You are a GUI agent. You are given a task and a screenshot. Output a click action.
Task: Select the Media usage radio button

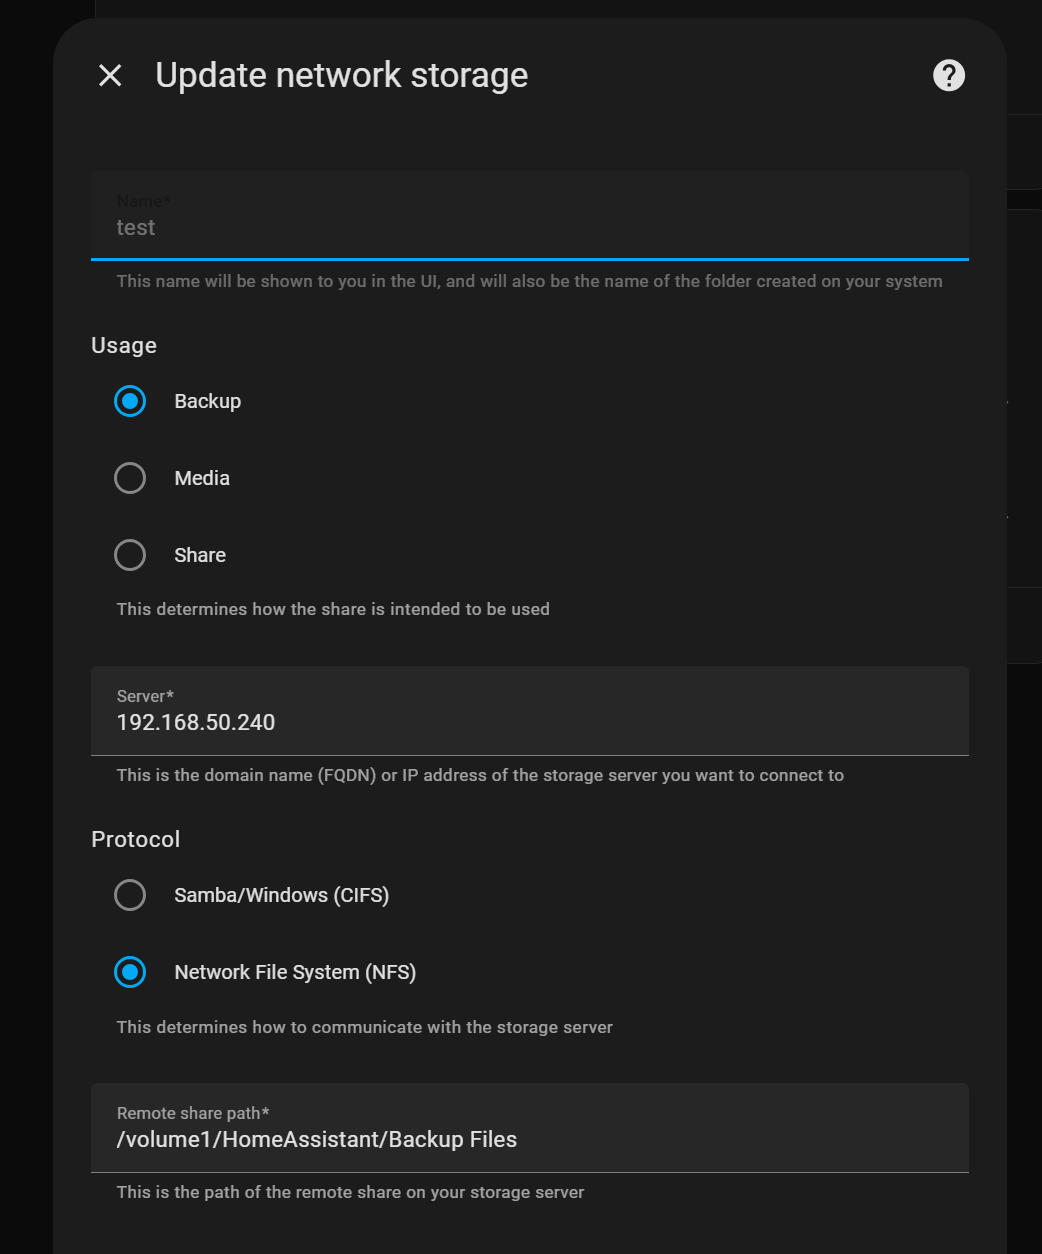click(130, 478)
